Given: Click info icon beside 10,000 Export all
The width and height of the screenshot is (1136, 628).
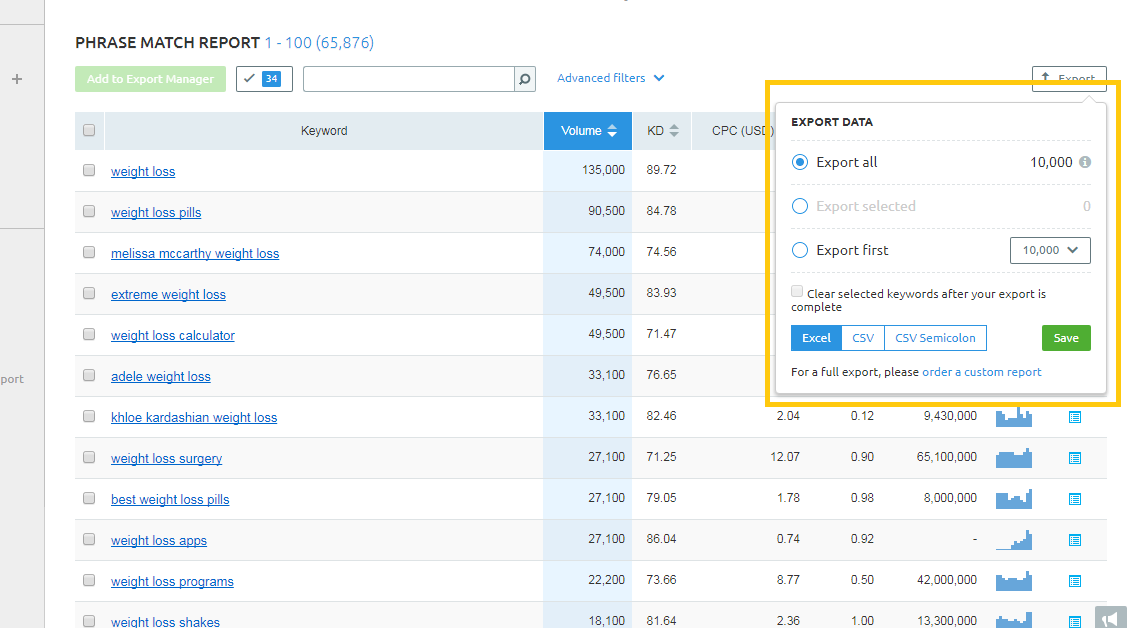Looking at the screenshot, I should click(1085, 162).
